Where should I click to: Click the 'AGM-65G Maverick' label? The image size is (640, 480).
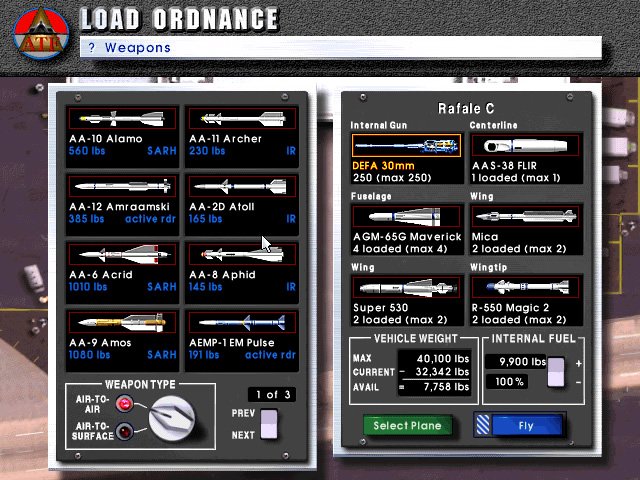point(407,237)
